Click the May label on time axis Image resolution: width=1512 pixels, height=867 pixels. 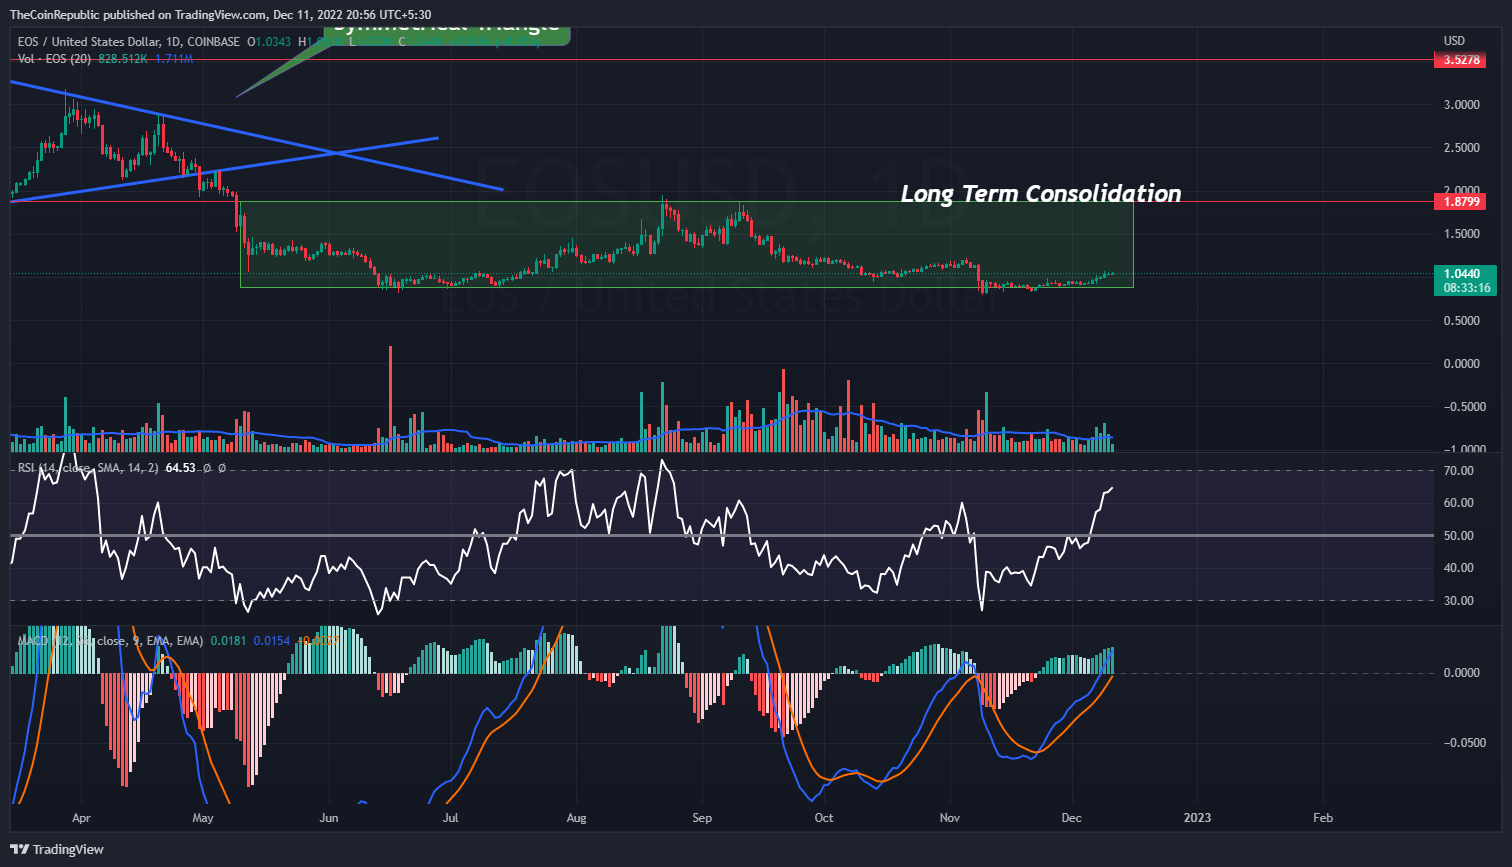(x=203, y=818)
